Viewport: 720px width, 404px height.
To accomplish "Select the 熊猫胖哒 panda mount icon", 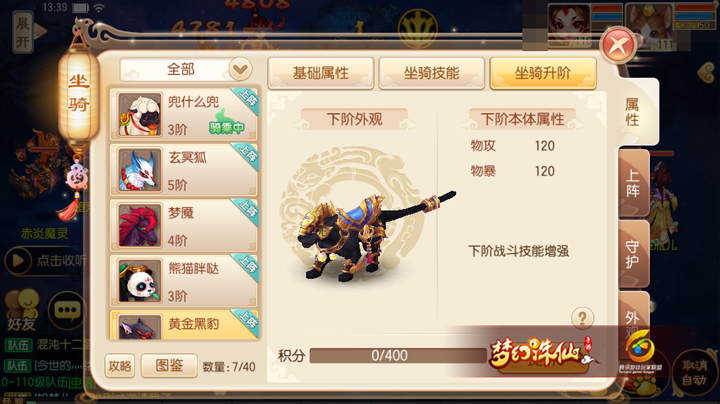I will pos(140,281).
